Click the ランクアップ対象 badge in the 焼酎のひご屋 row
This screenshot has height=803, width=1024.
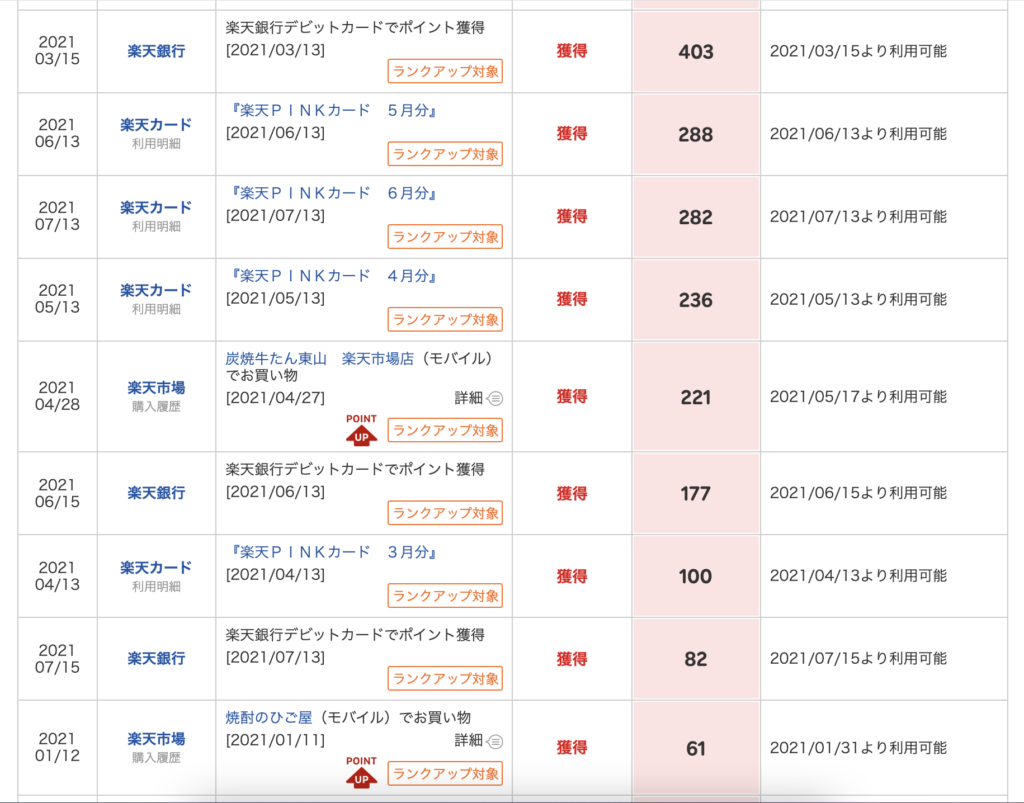pos(445,774)
